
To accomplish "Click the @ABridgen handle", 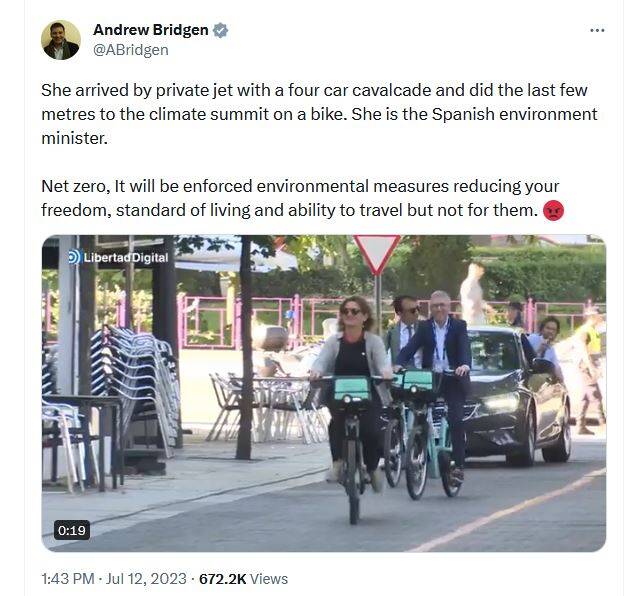I will tap(130, 50).
